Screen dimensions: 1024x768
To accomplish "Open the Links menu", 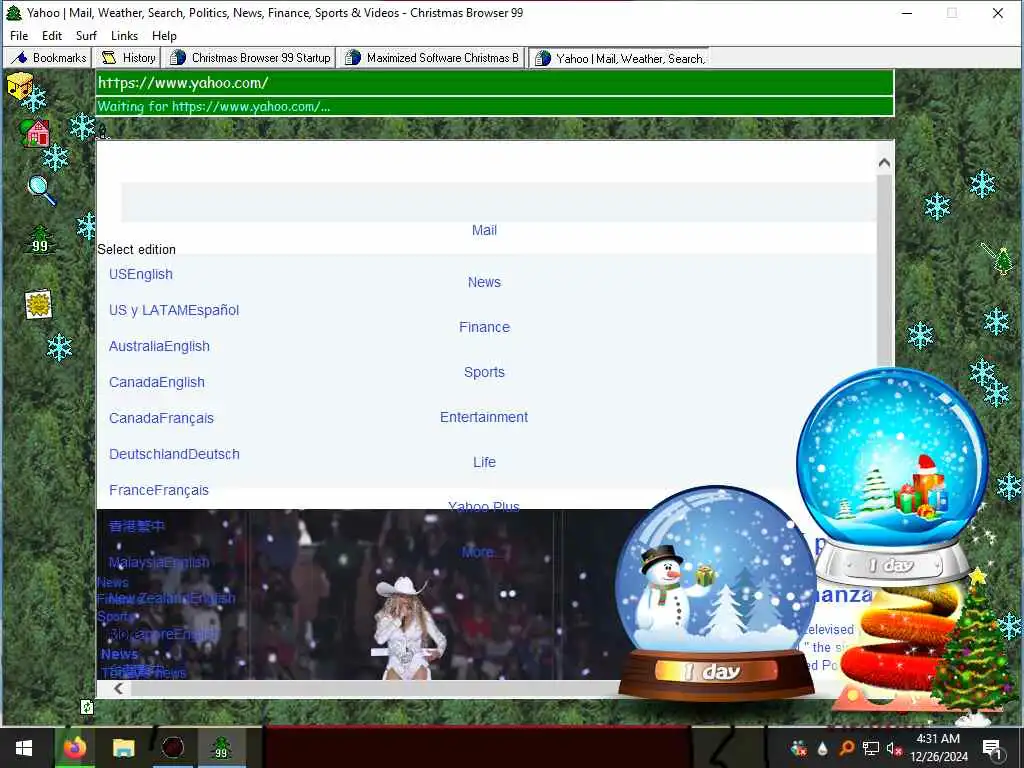I will pos(124,36).
